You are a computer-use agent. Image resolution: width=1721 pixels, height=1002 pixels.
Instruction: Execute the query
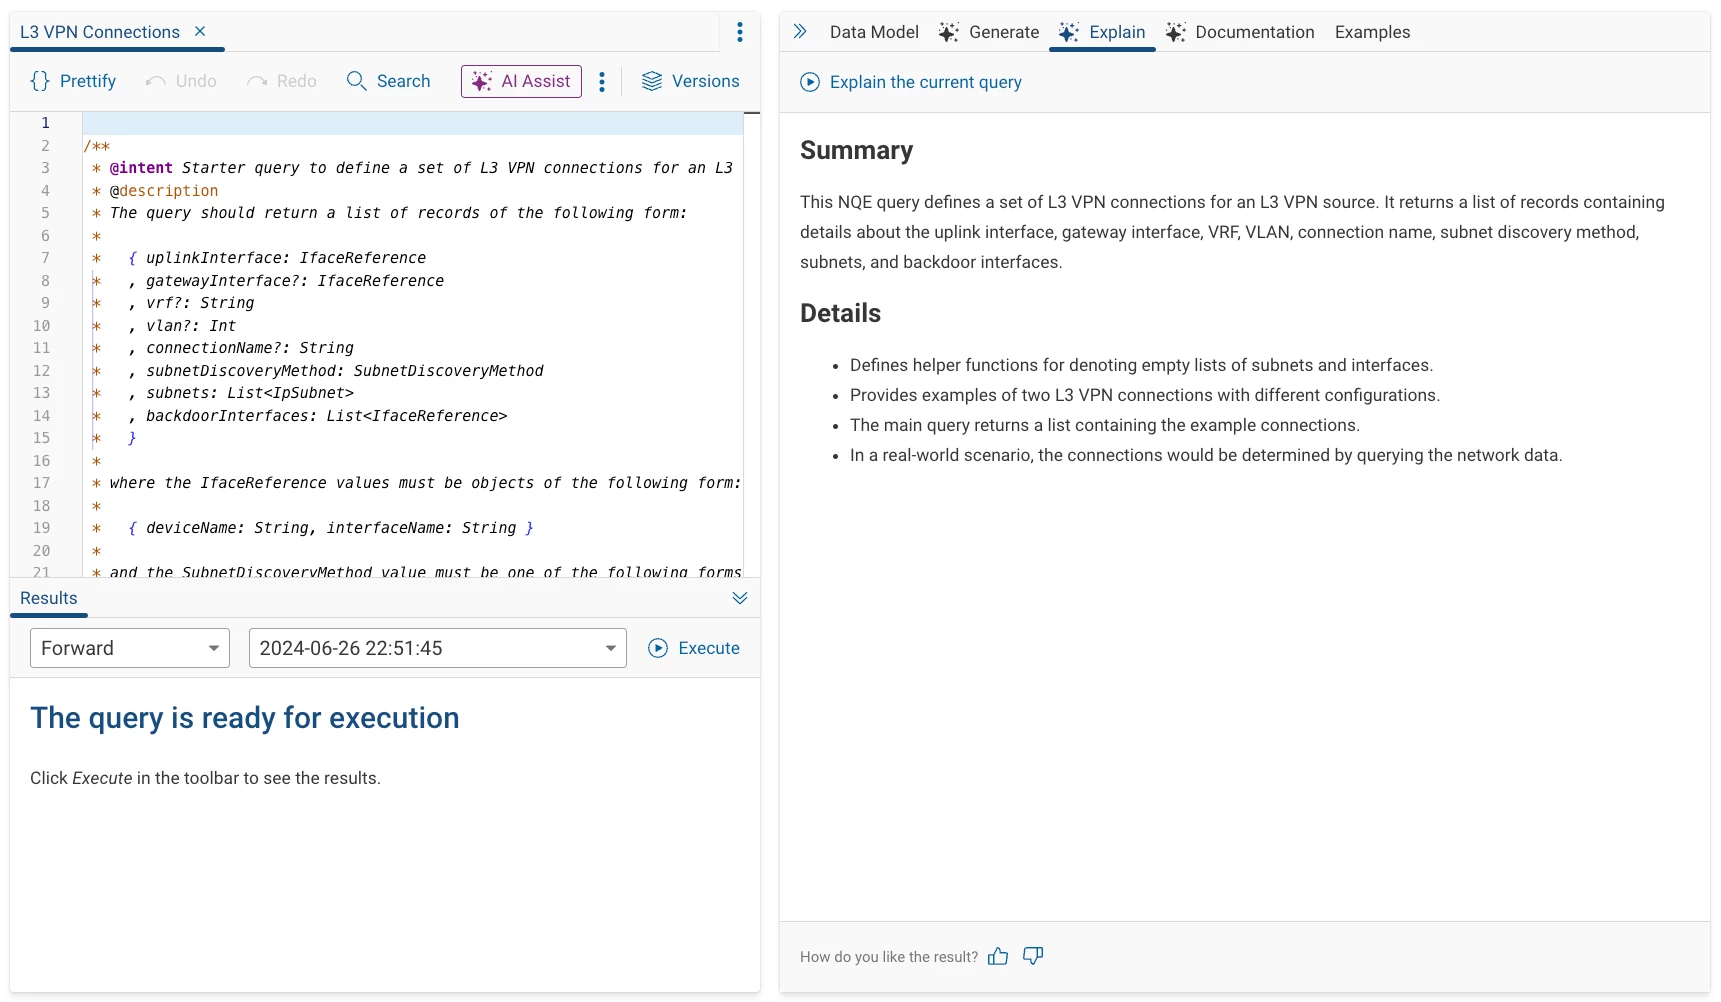coord(694,648)
